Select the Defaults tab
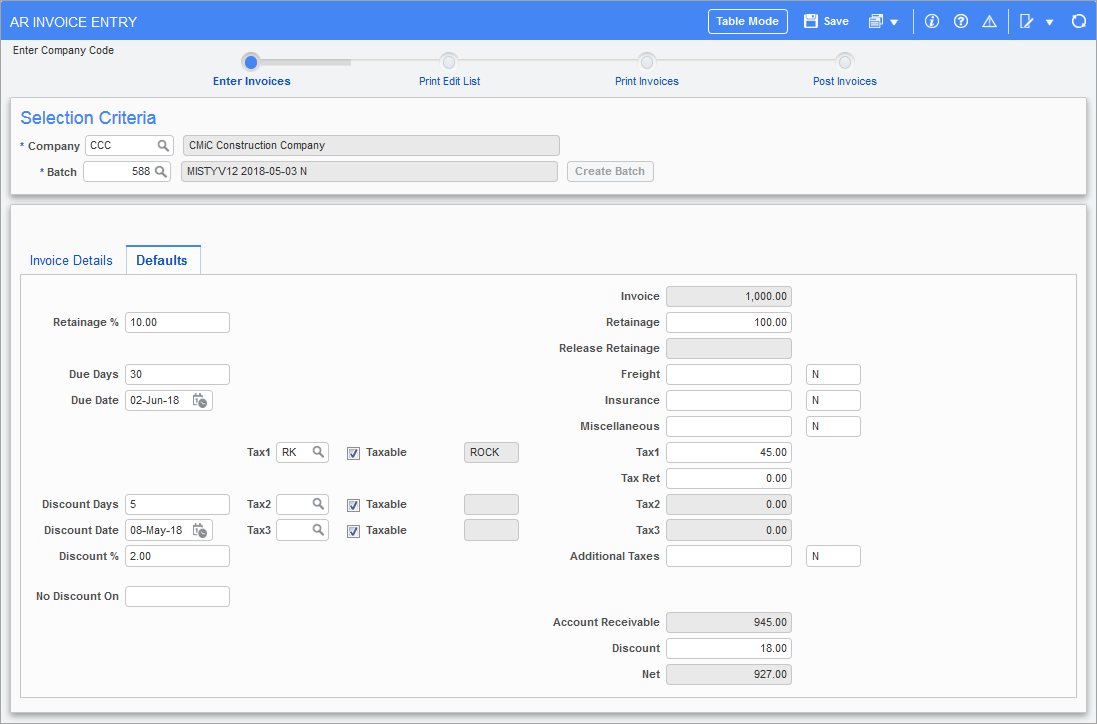 [x=162, y=260]
